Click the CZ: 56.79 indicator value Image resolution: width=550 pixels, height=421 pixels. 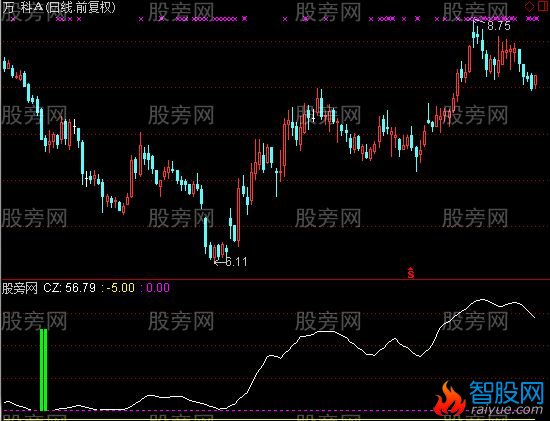click(x=69, y=288)
